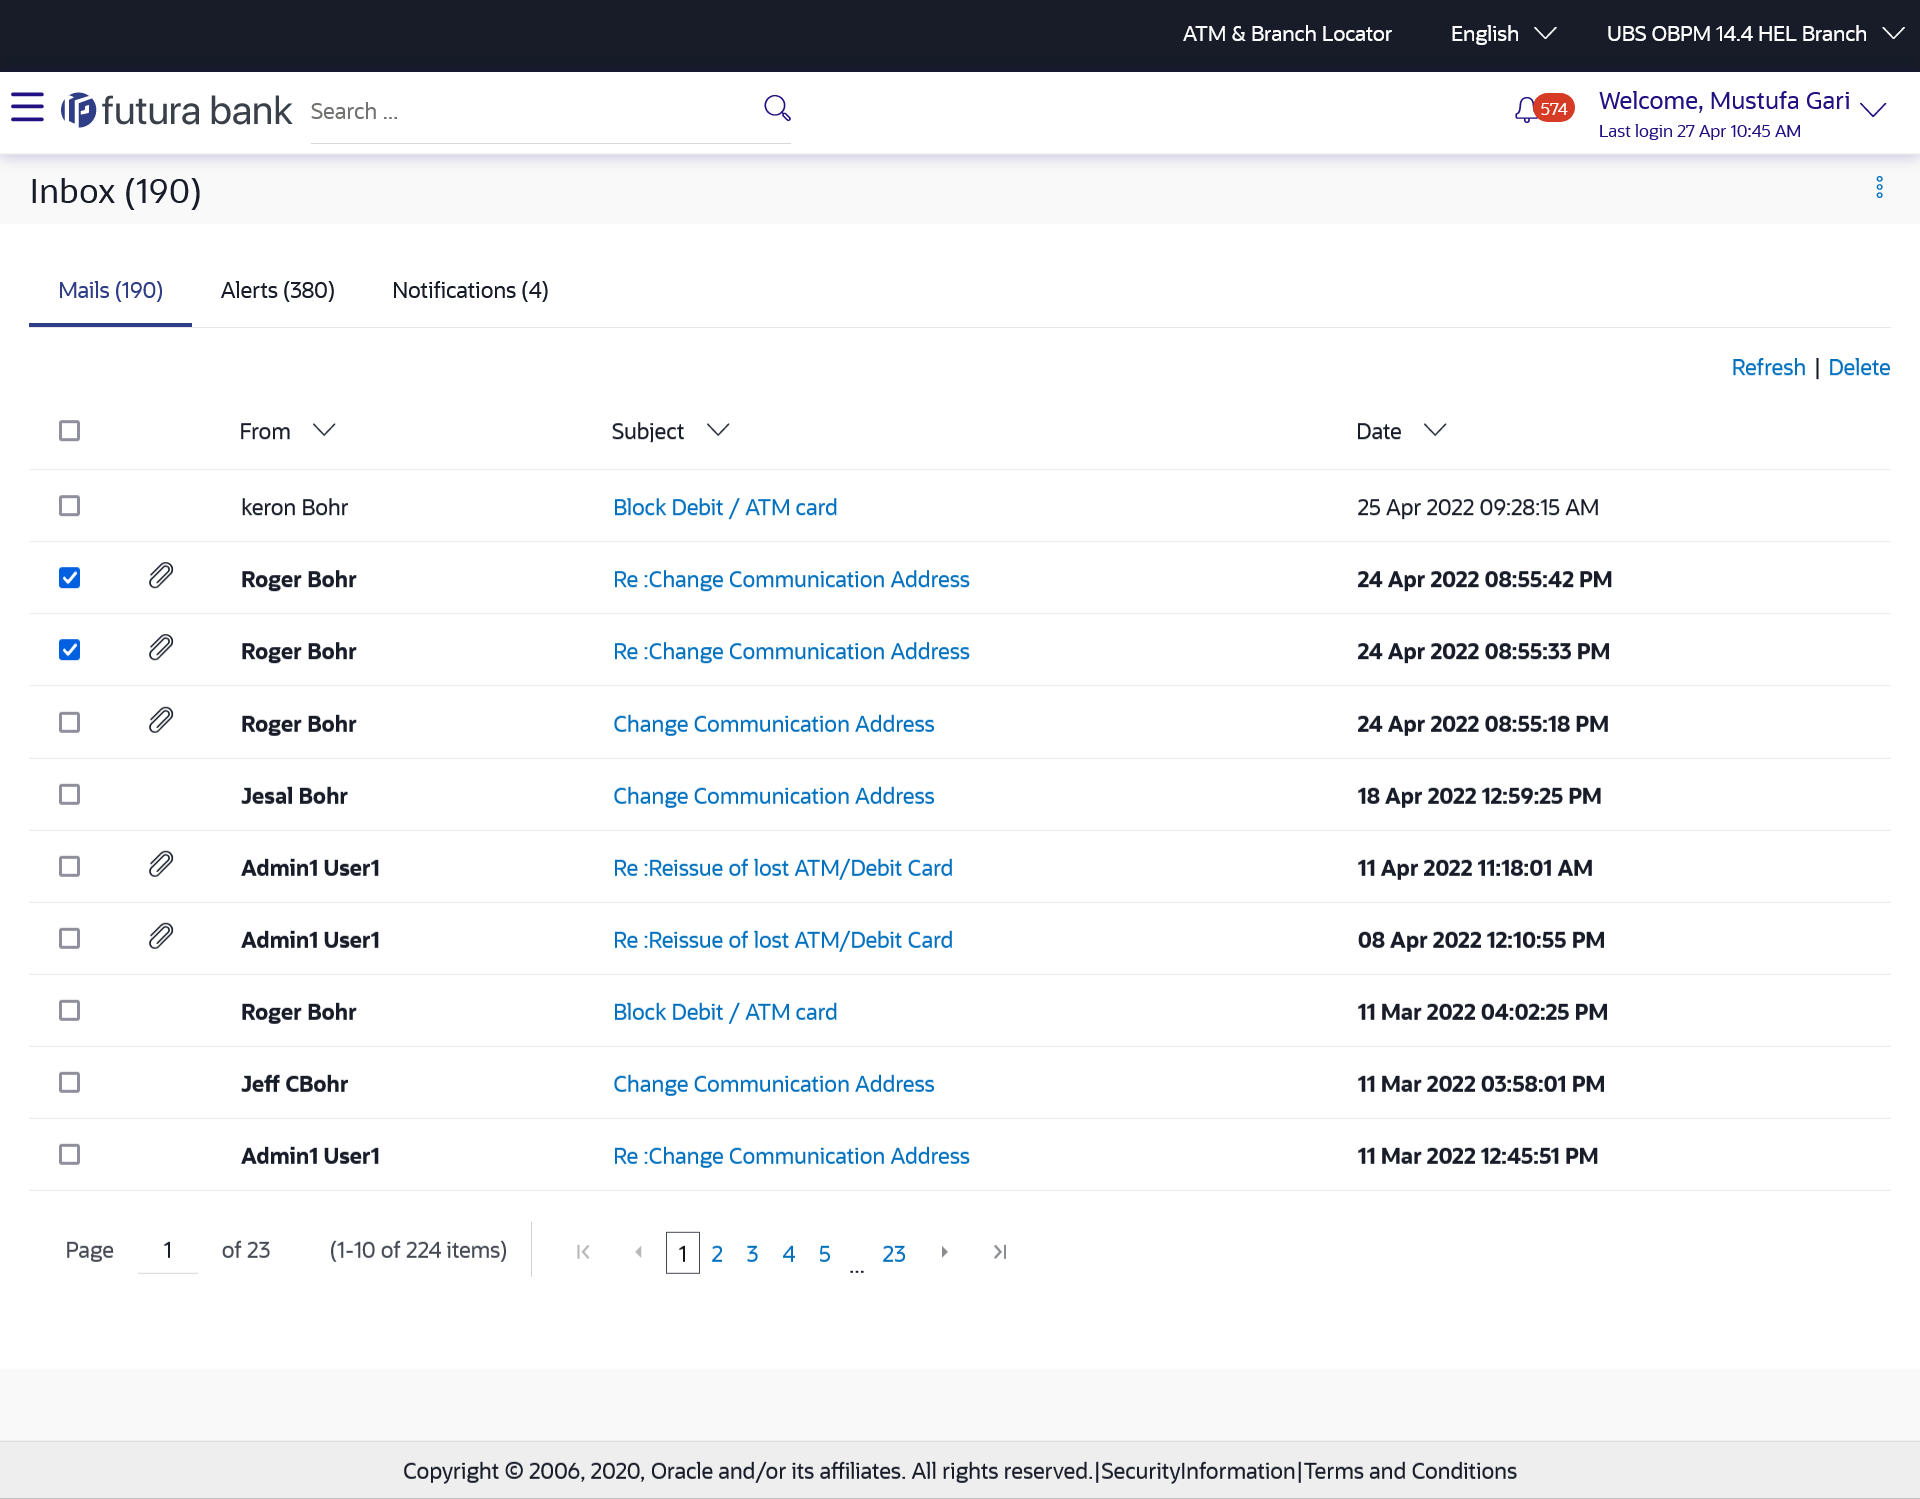Image resolution: width=1920 pixels, height=1499 pixels.
Task: Click the page number input field
Action: [168, 1251]
